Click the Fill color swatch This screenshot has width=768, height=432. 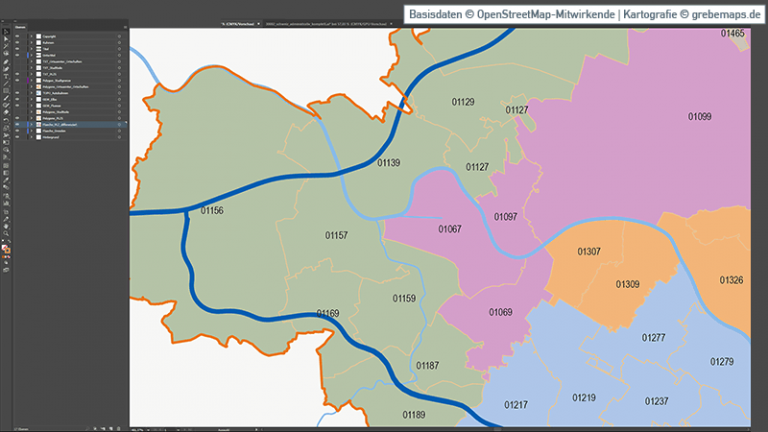(x=4, y=247)
